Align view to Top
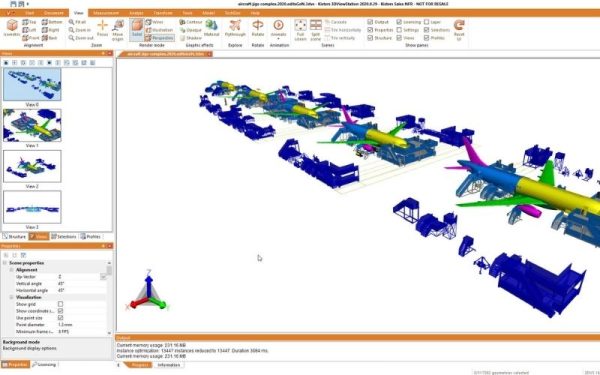Viewport: 600px width, 375px height. click(x=29, y=22)
